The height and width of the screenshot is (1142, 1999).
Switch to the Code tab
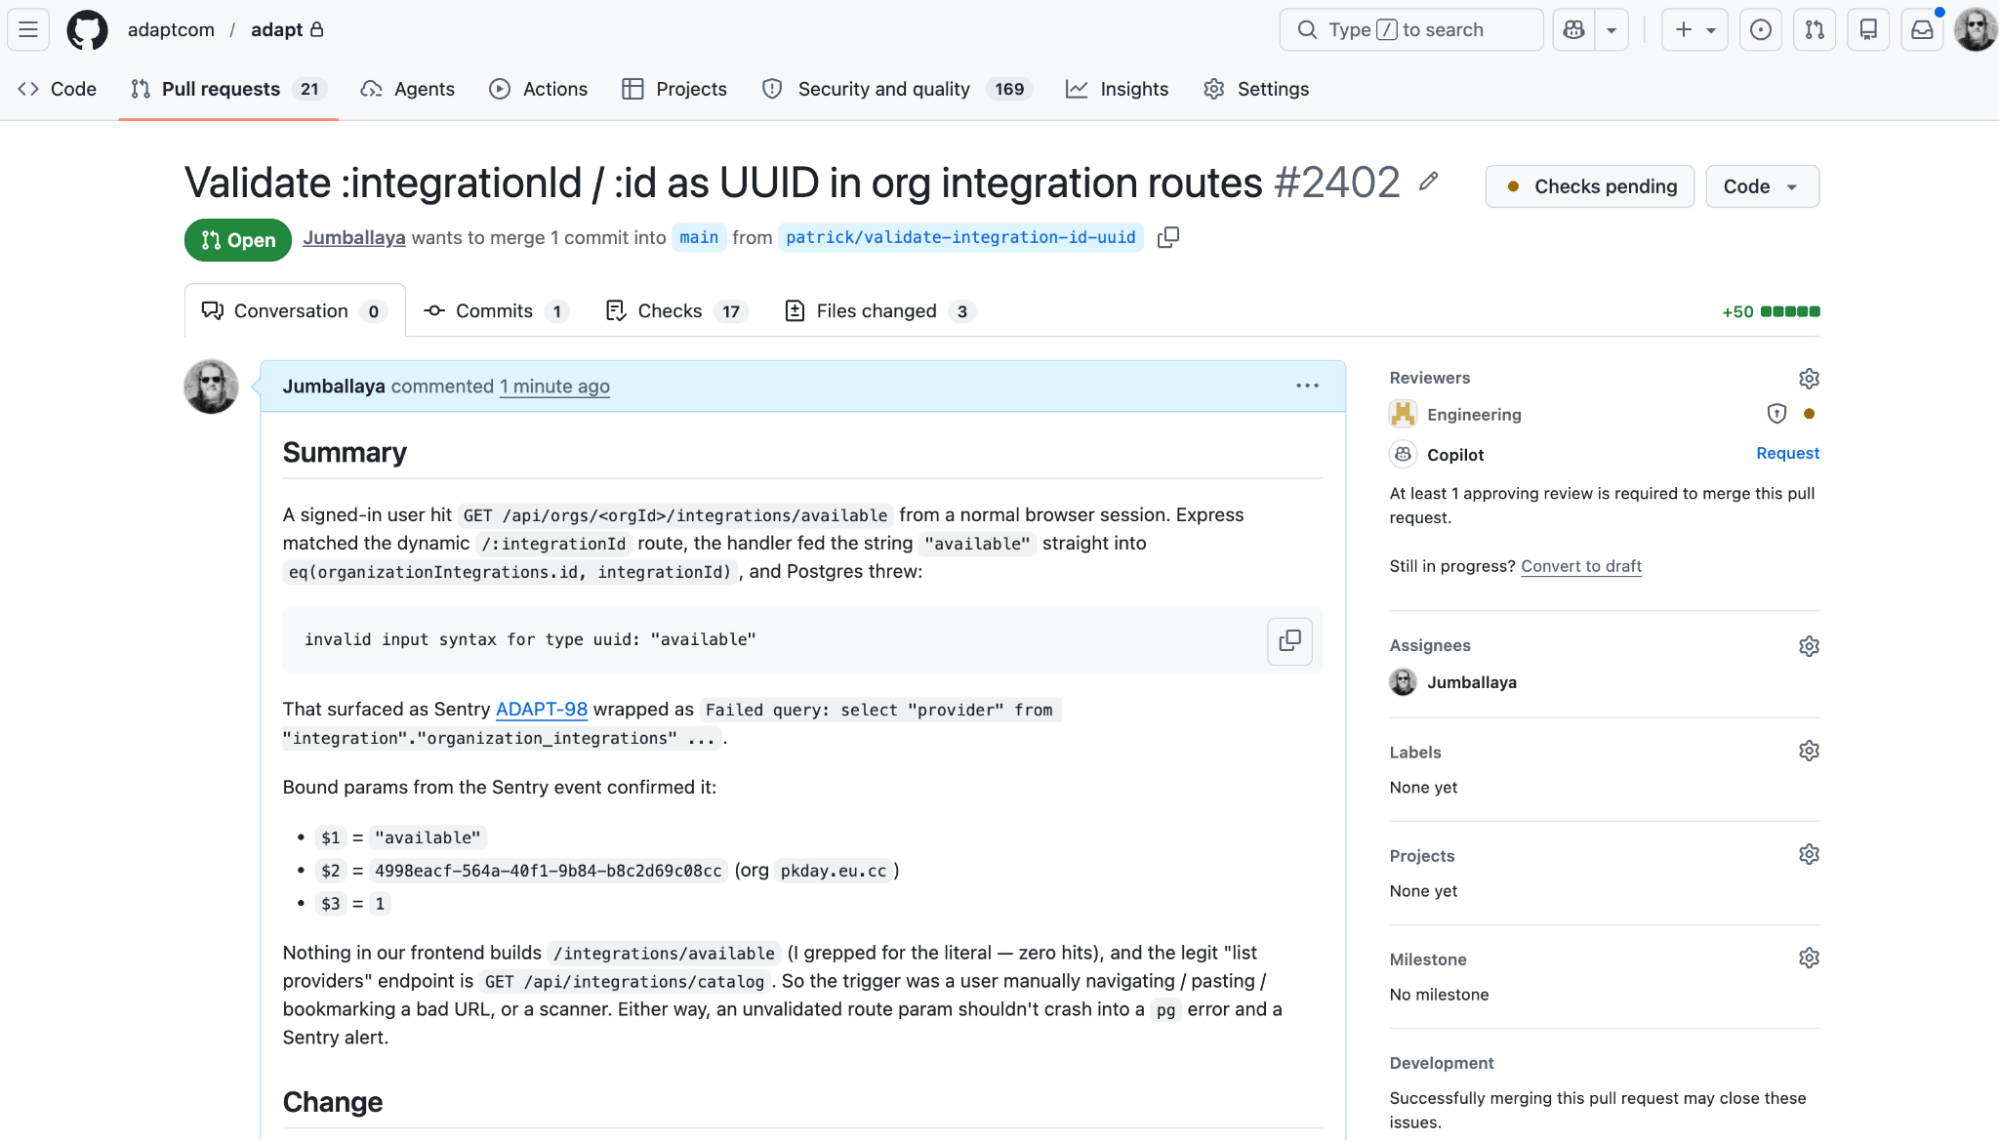pyautogui.click(x=58, y=89)
